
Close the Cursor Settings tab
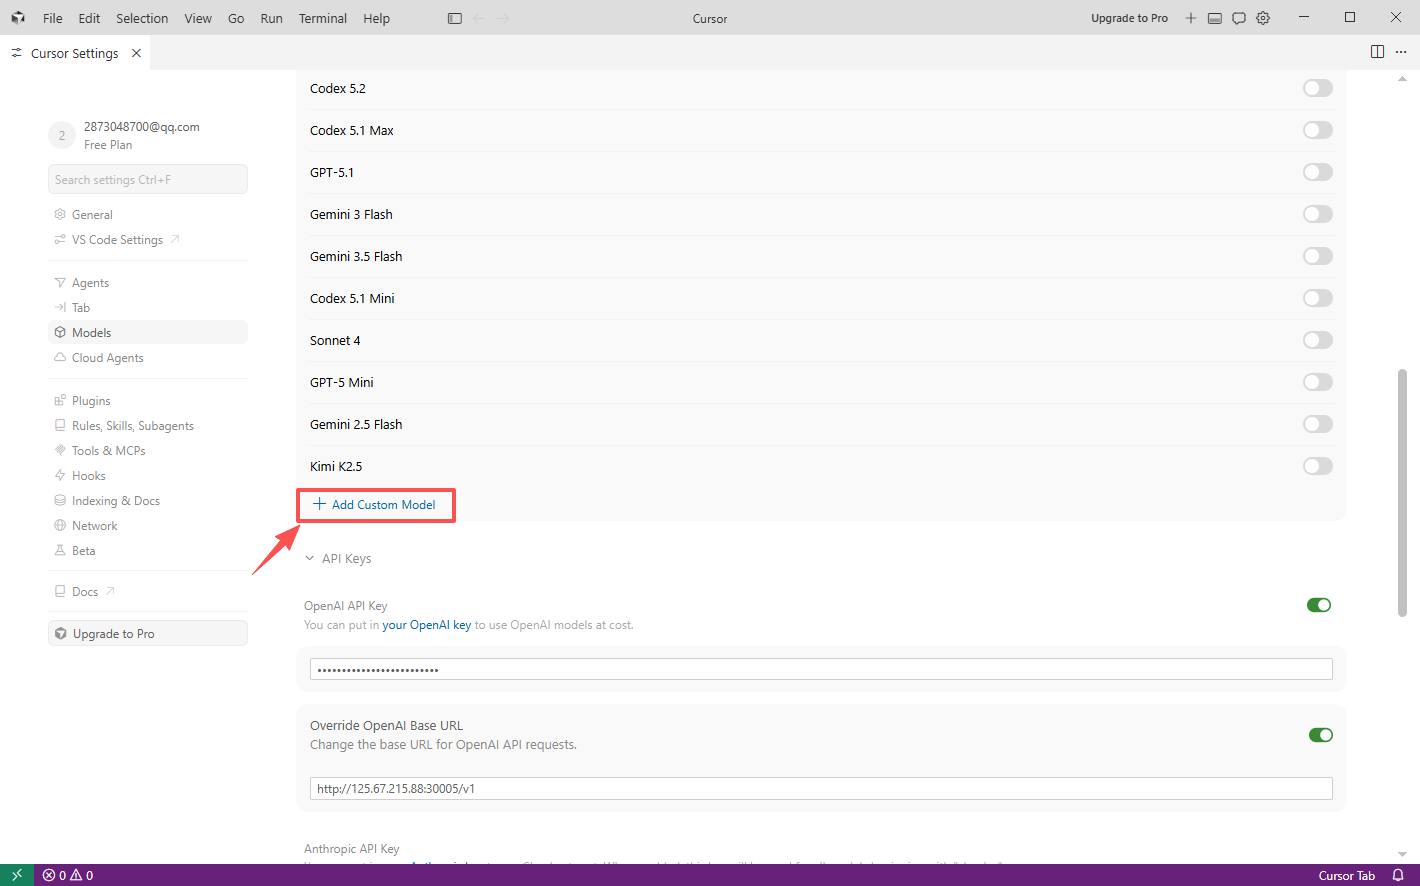(x=136, y=53)
